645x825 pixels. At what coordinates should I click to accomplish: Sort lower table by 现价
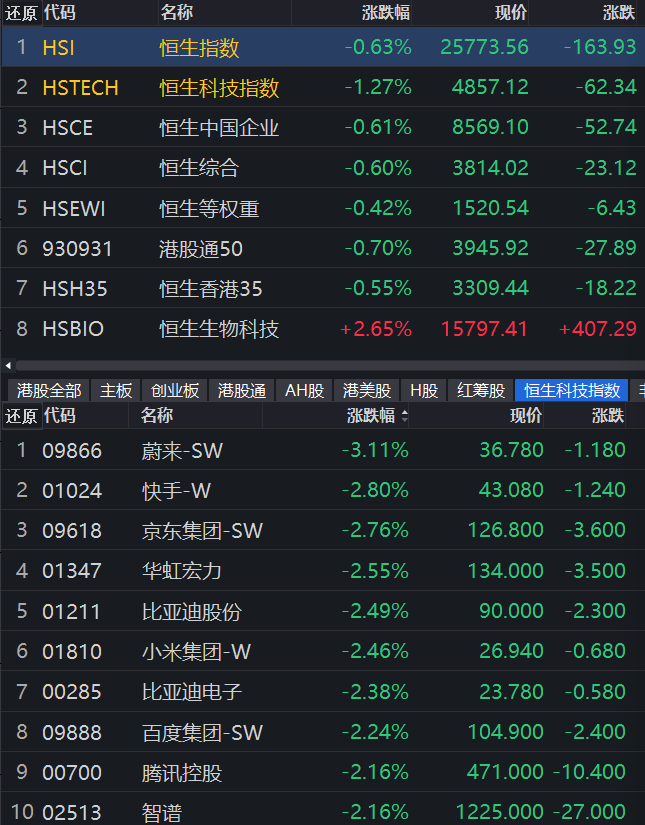(x=526, y=416)
